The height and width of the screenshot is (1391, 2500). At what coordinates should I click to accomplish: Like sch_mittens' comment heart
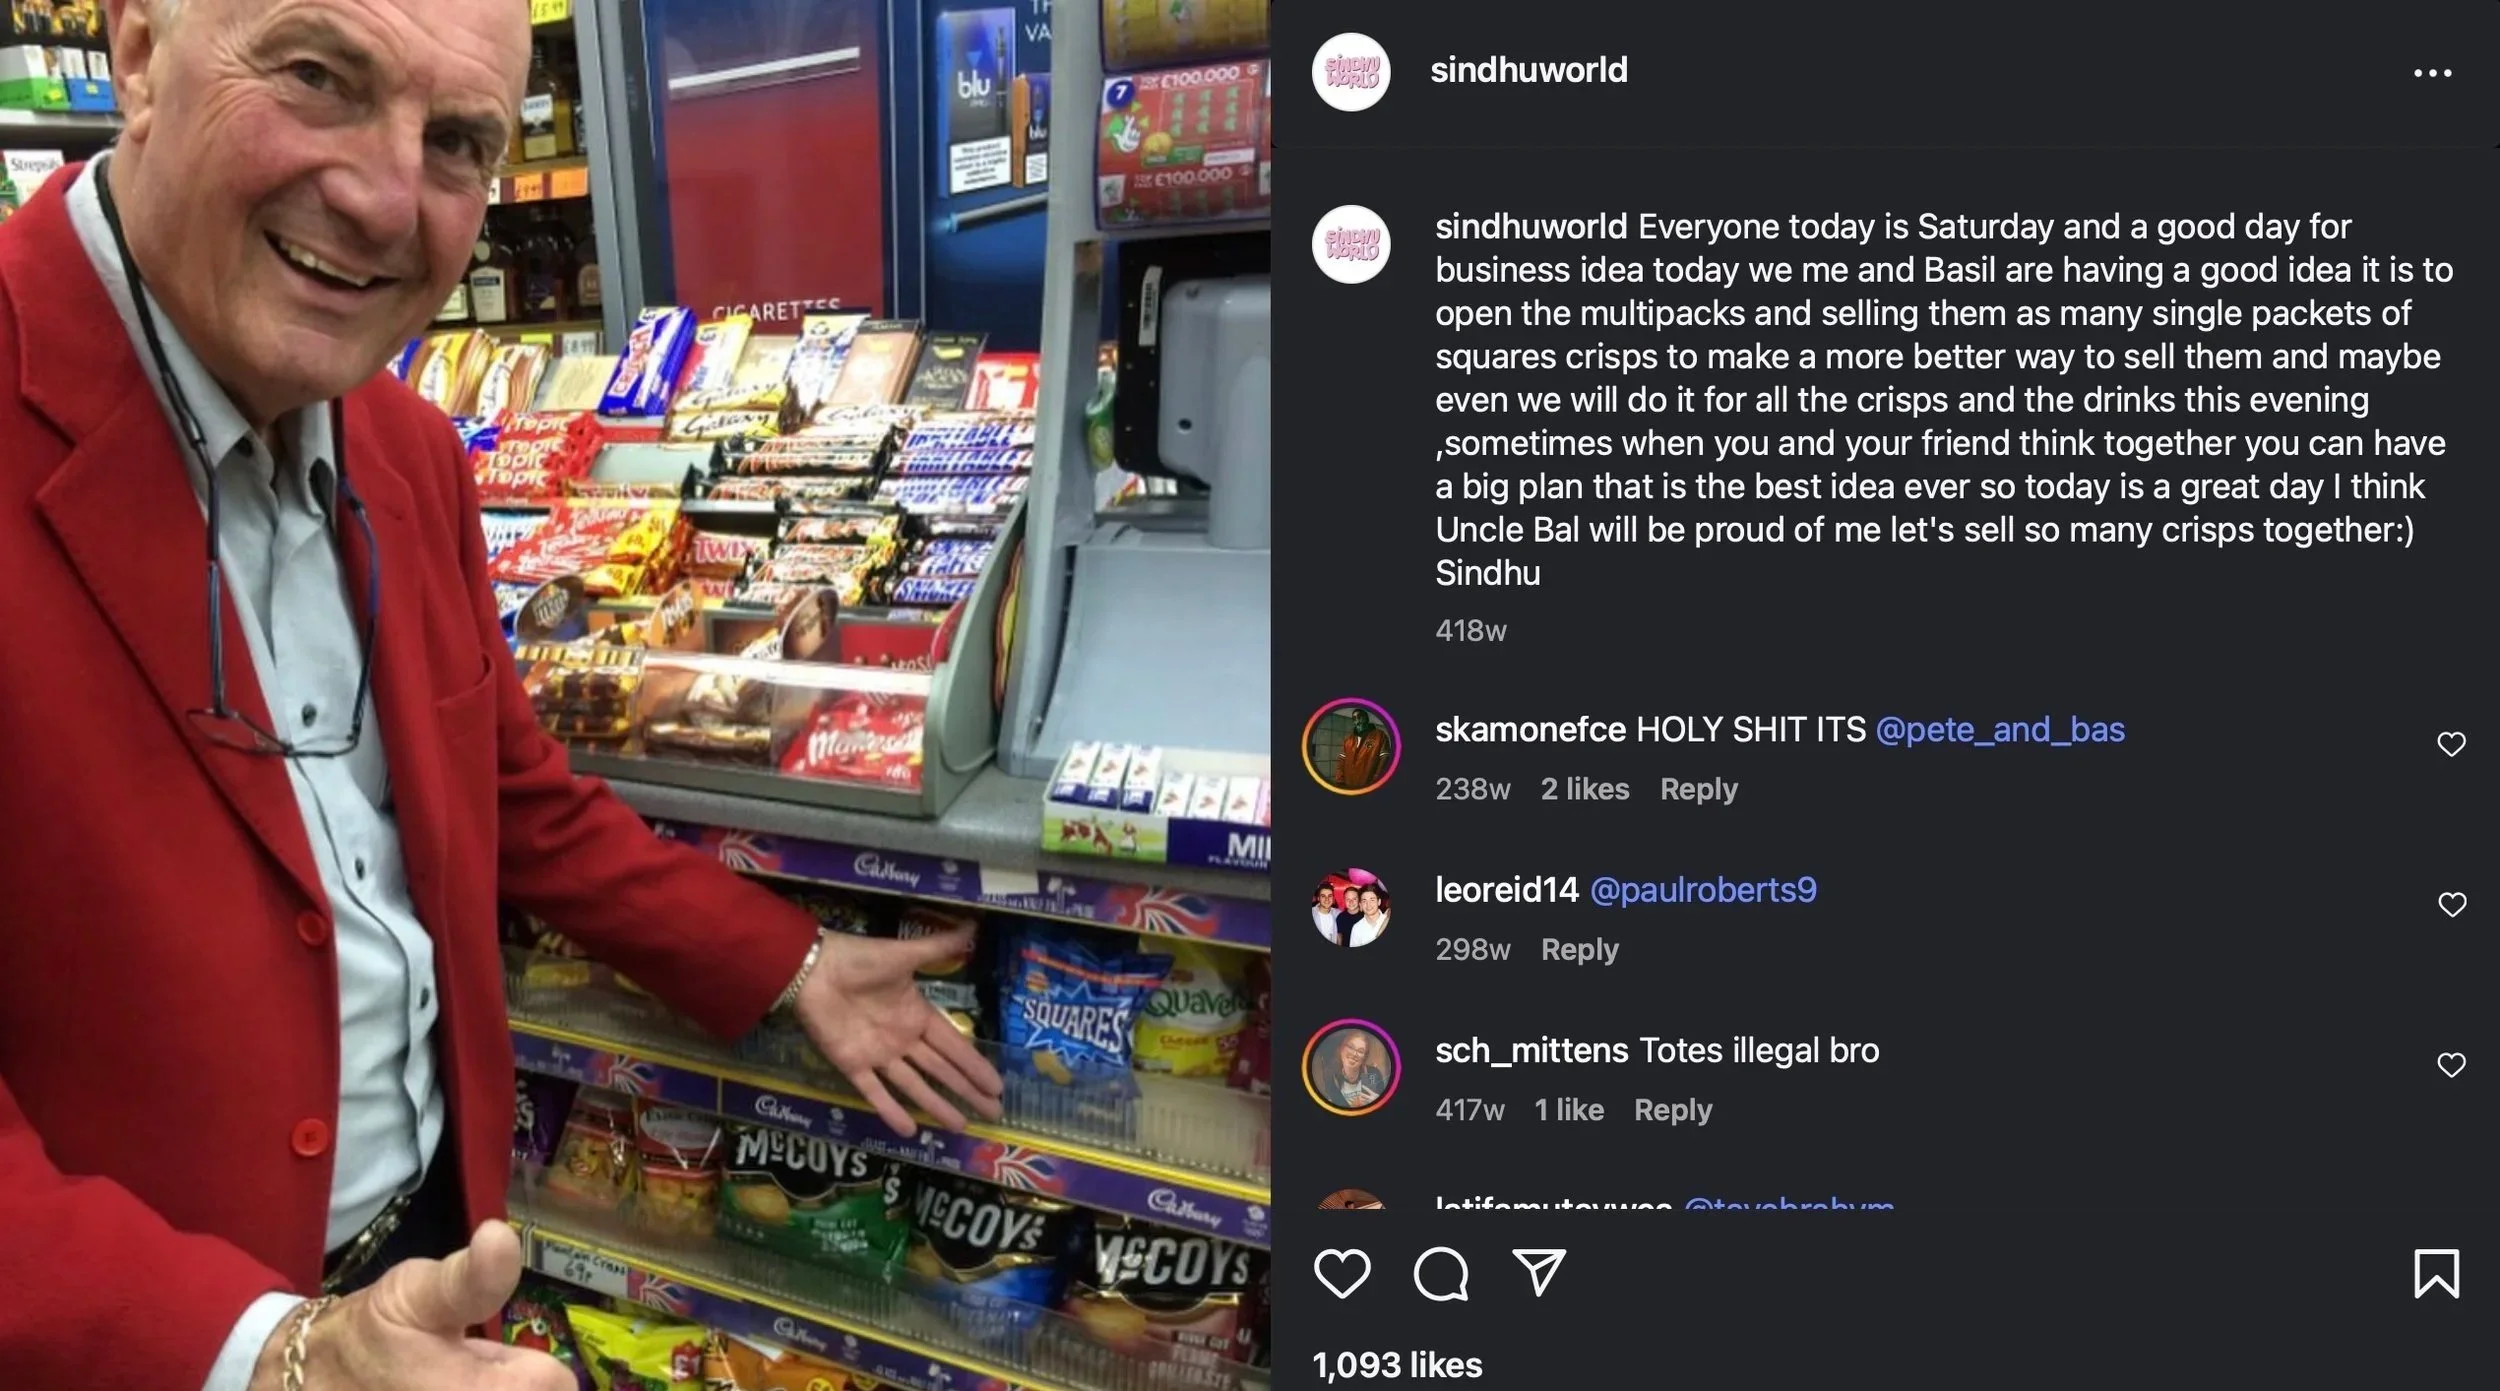coord(2451,1064)
